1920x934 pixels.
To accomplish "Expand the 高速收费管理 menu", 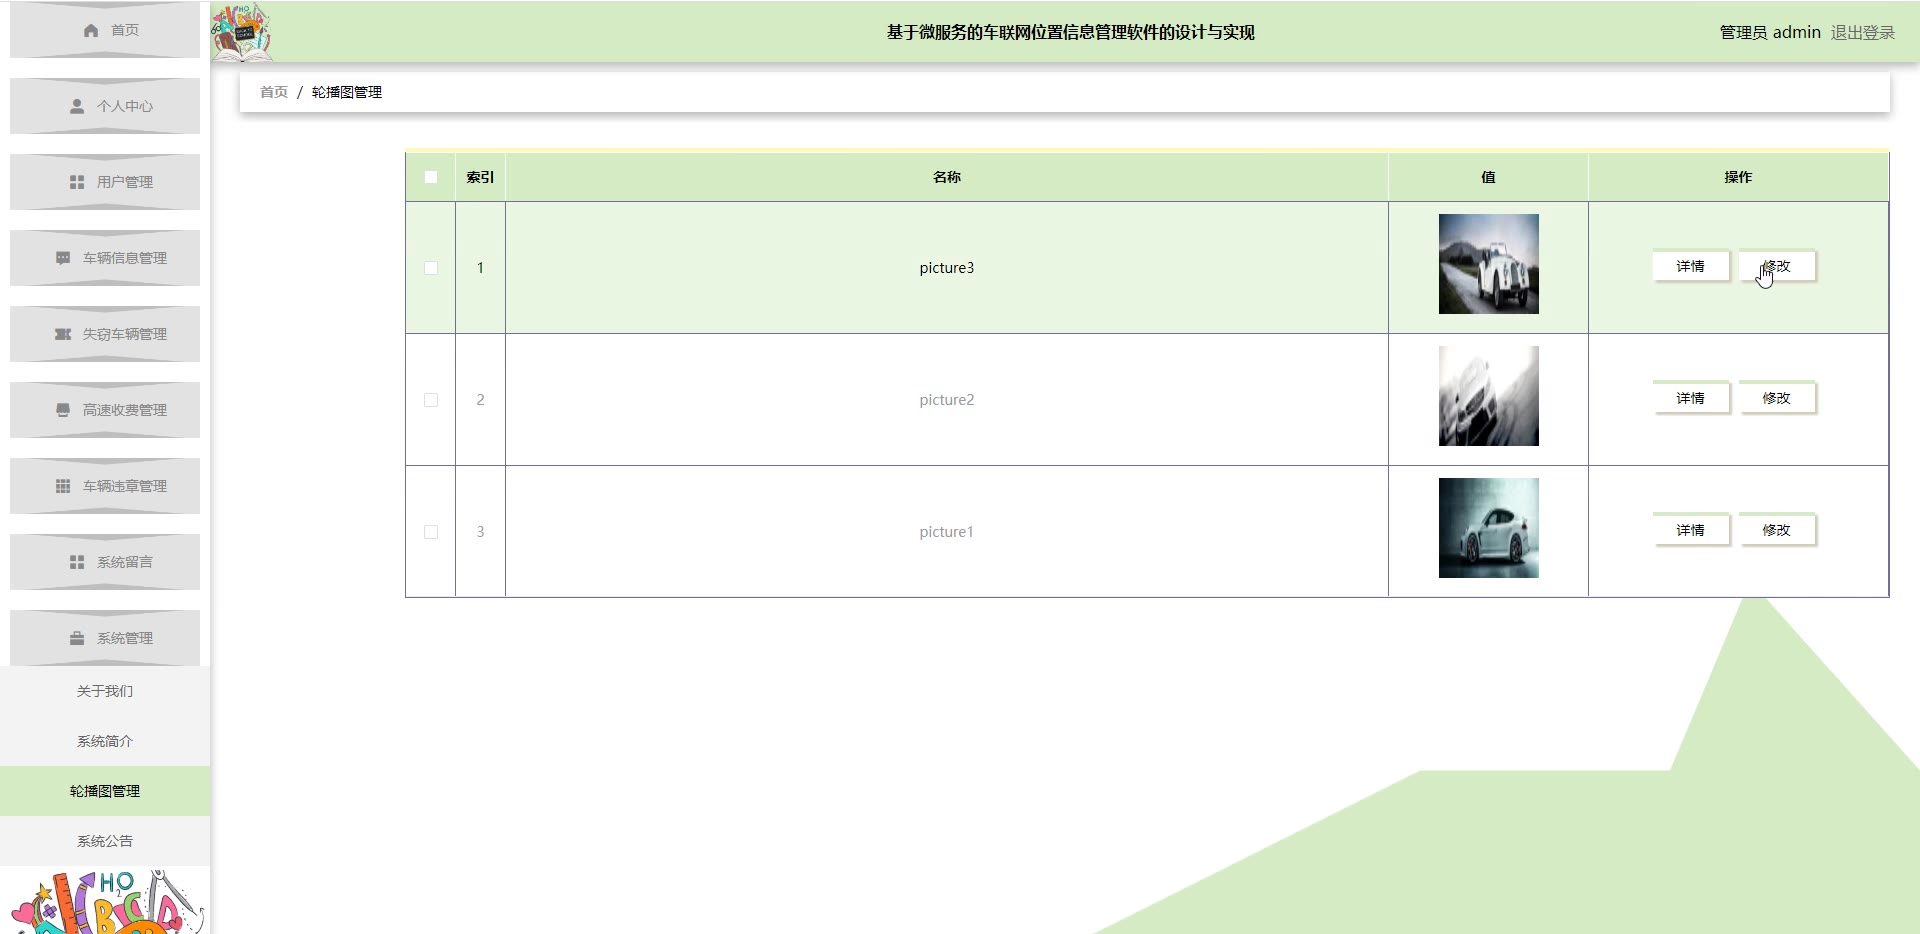I will click(105, 410).
